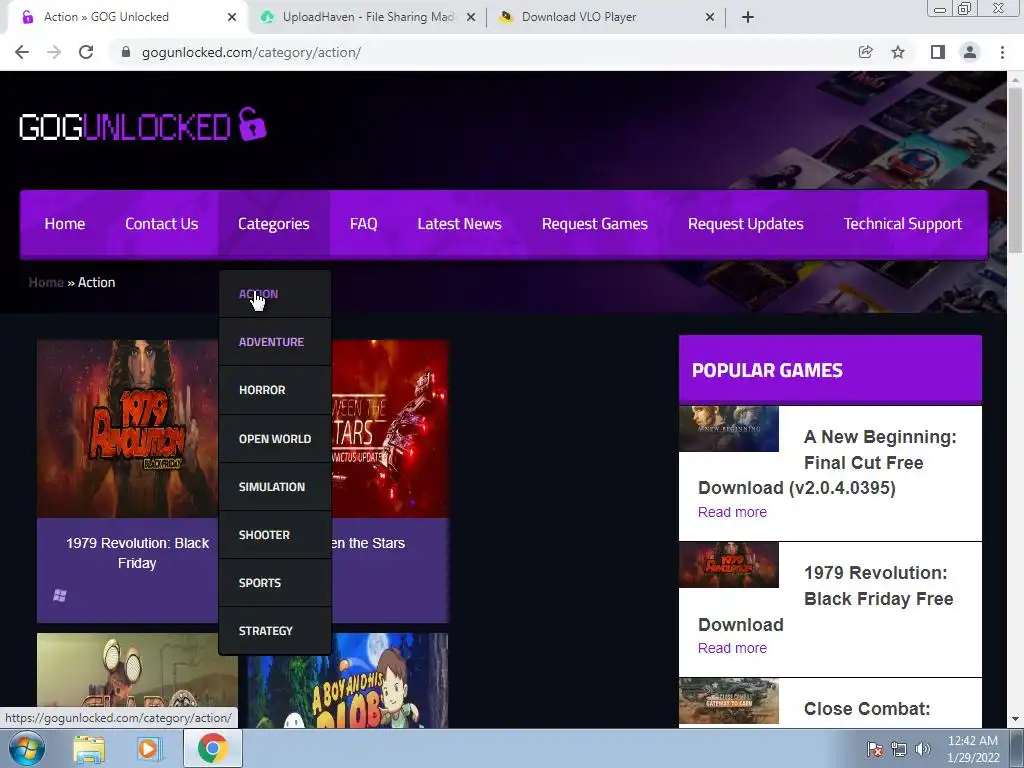
Task: Click the Chrome back arrow
Action: pos(22,52)
